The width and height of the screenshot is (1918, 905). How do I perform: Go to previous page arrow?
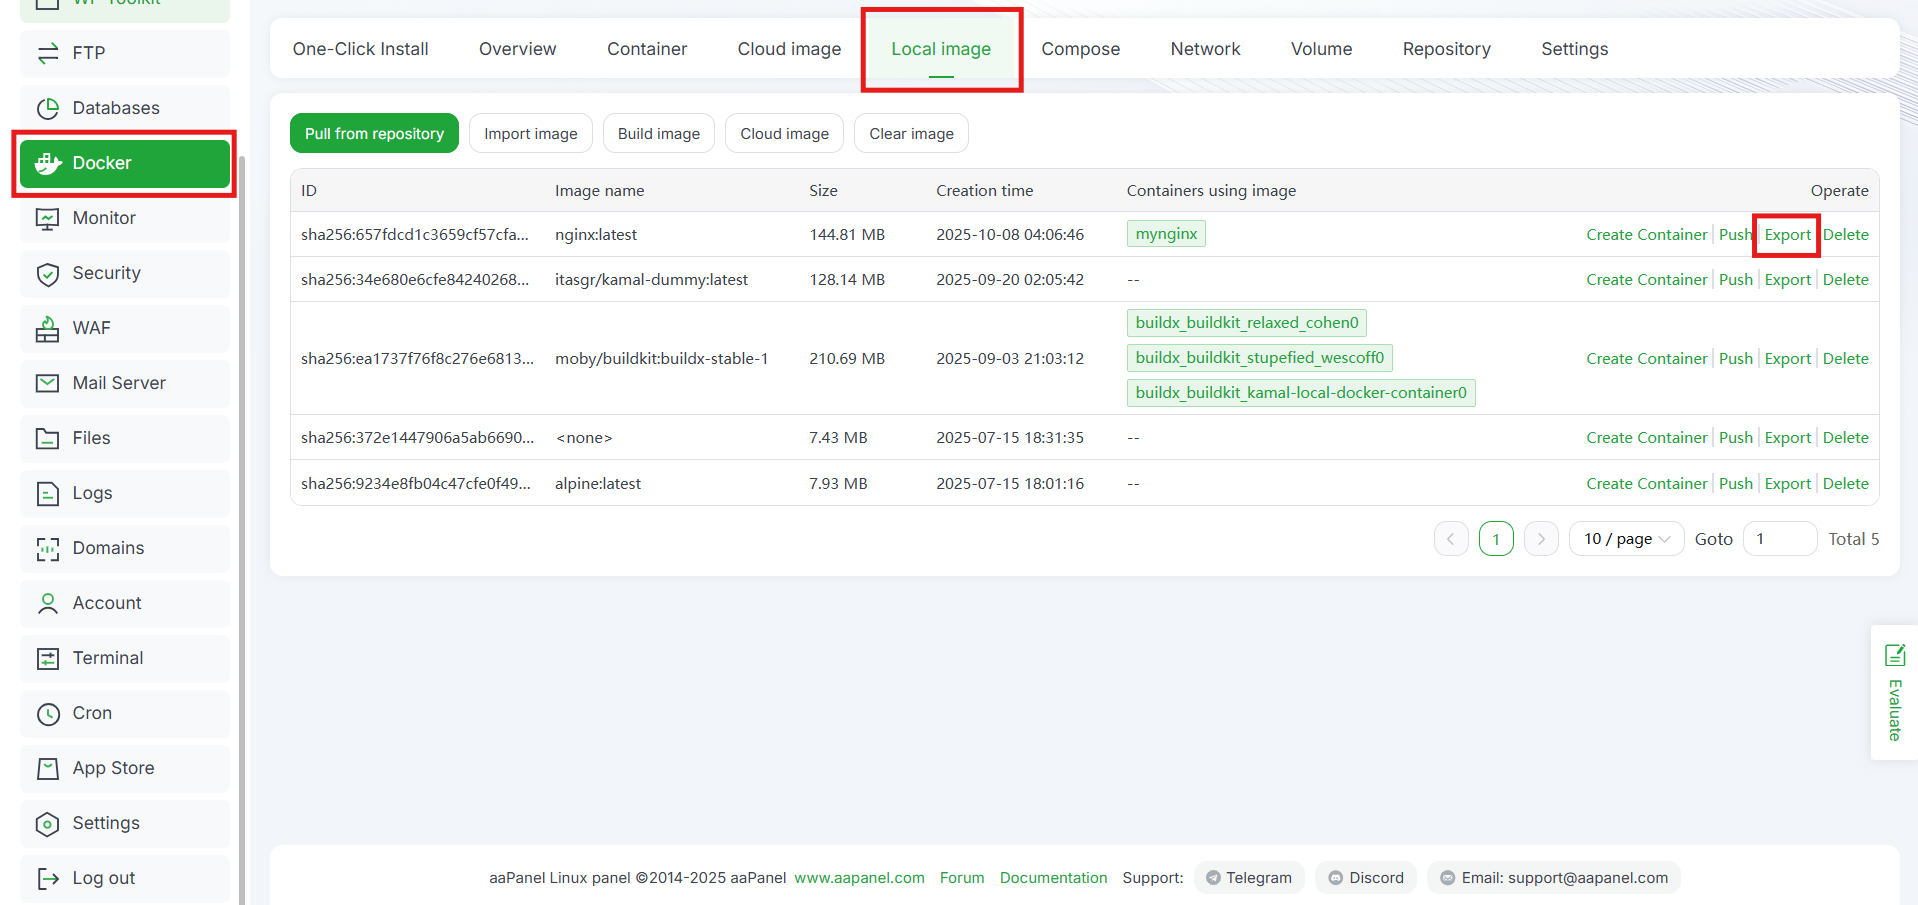pyautogui.click(x=1451, y=539)
